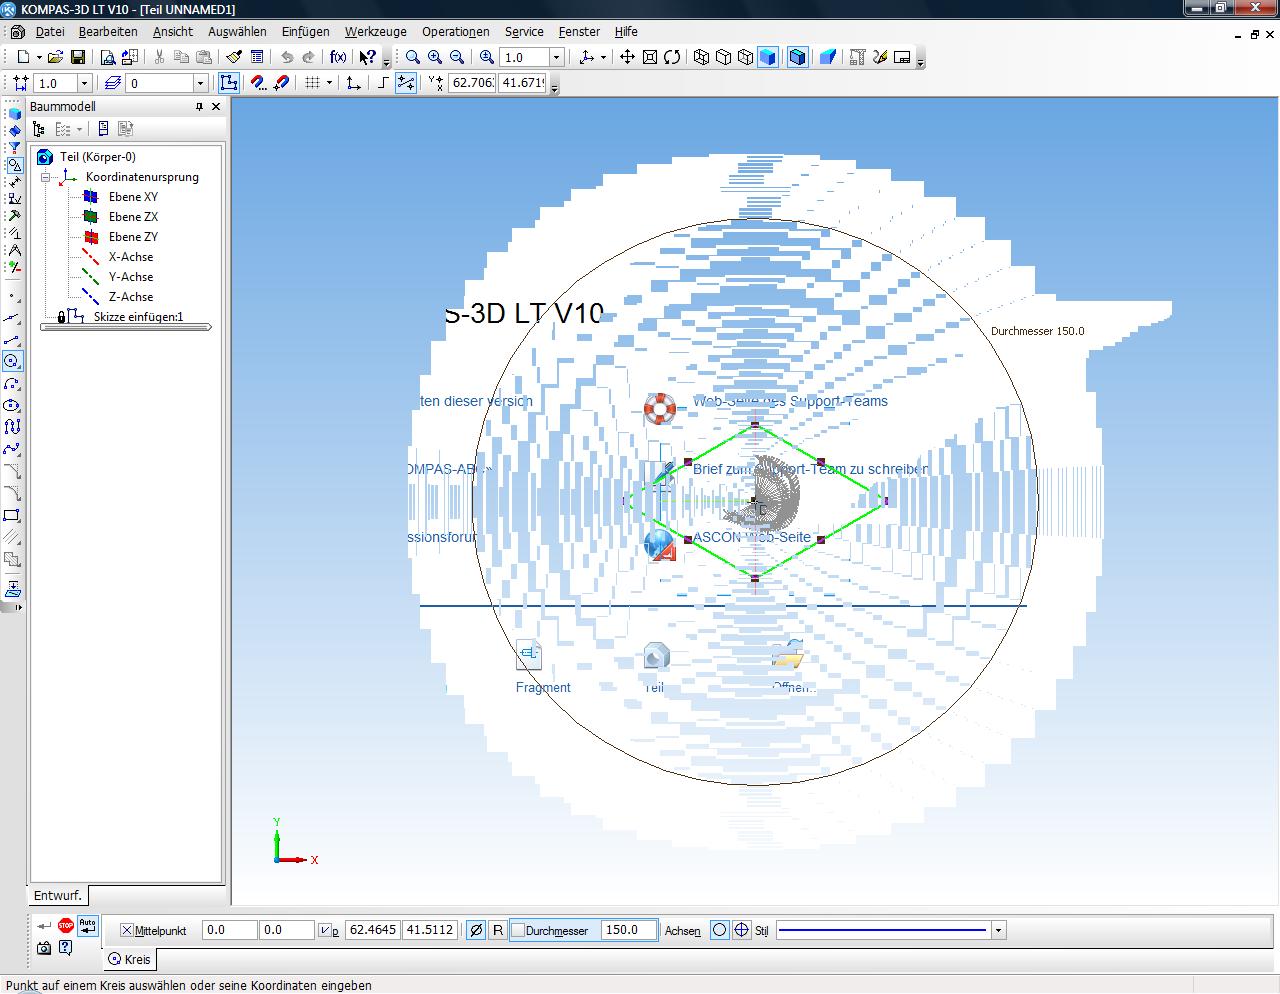Open the Datei menu
This screenshot has width=1280, height=994.
pos(49,31)
